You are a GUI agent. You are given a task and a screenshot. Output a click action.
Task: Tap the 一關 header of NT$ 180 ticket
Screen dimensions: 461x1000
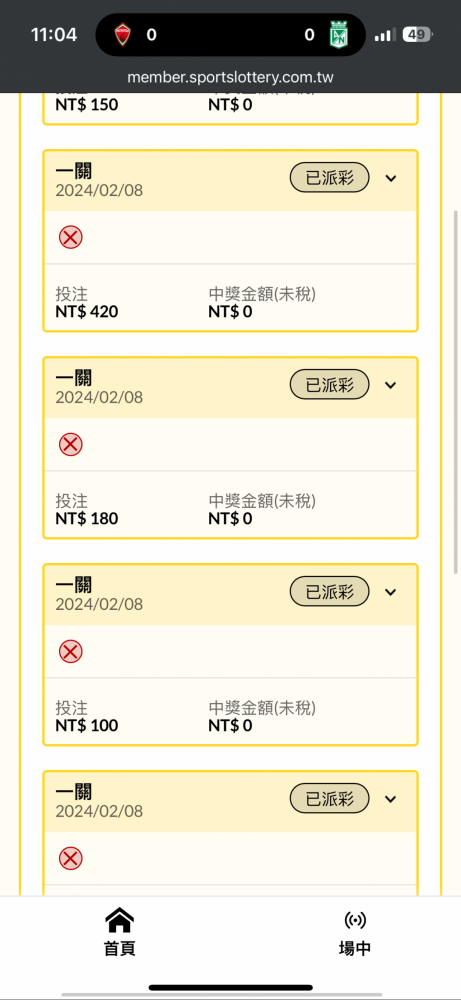(x=74, y=378)
